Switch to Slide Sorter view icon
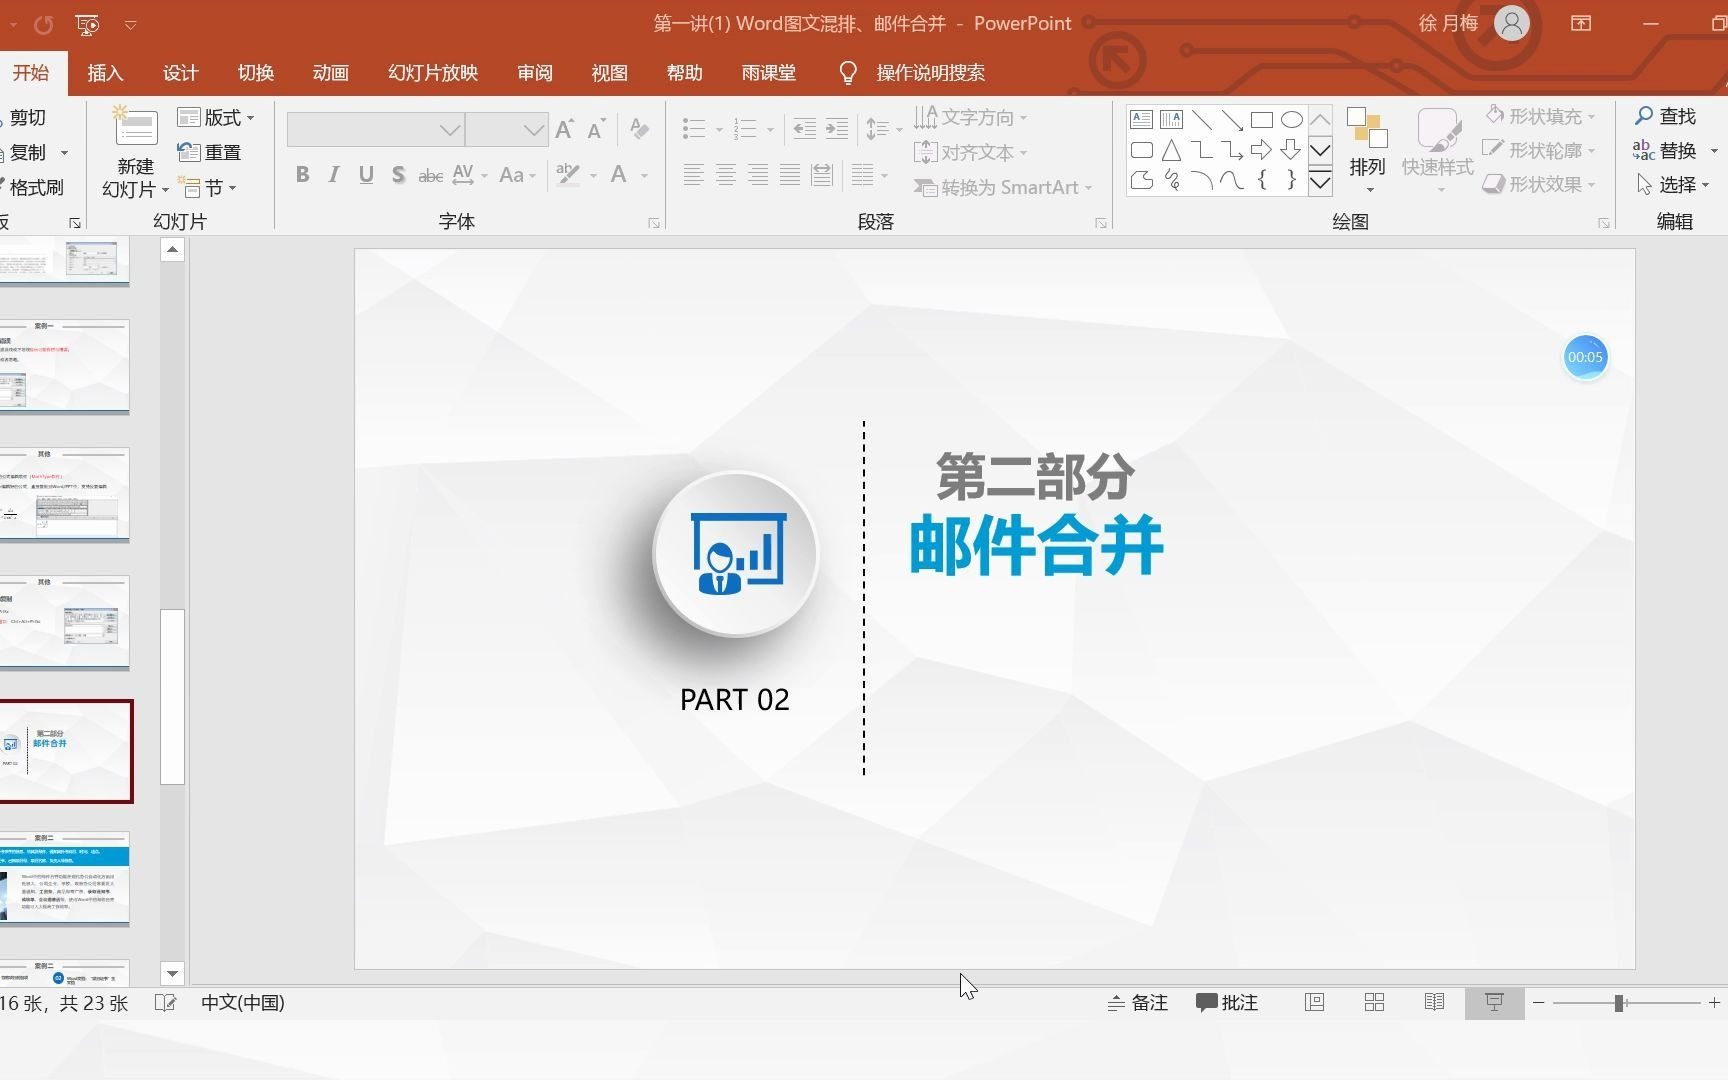1728x1080 pixels. (x=1374, y=1003)
